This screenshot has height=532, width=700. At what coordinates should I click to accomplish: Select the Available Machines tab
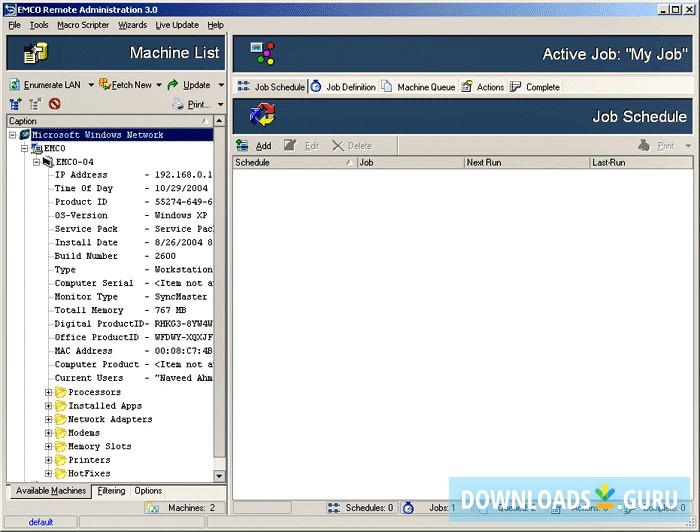(51, 491)
